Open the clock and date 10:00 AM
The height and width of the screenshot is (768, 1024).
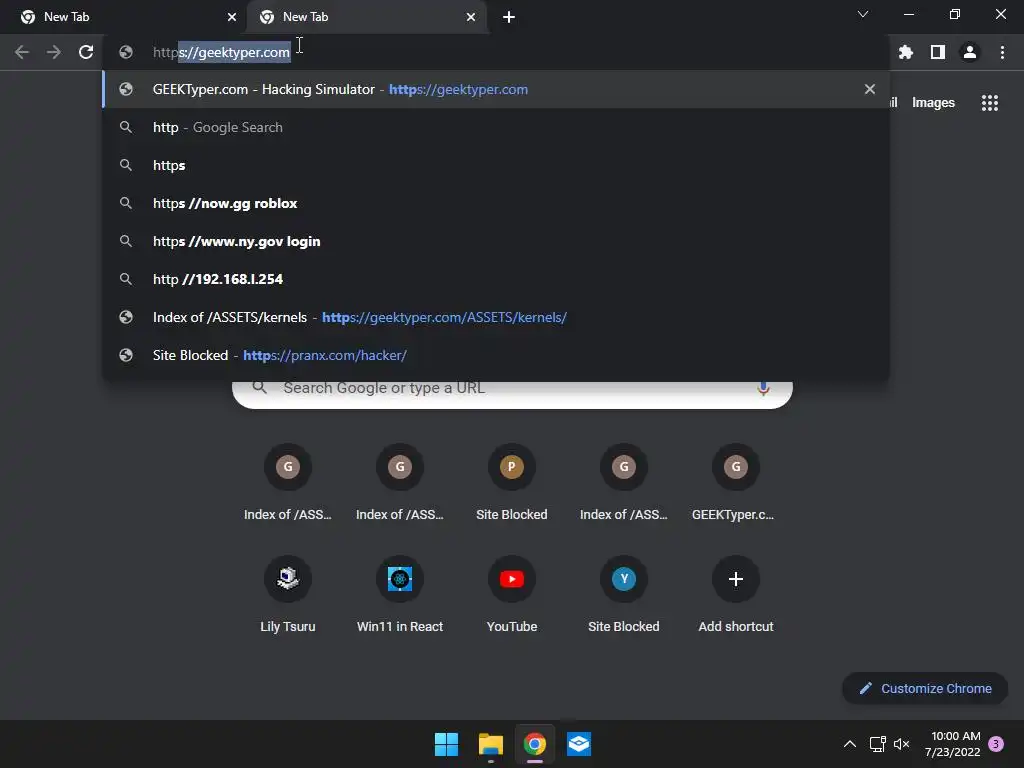pos(953,744)
